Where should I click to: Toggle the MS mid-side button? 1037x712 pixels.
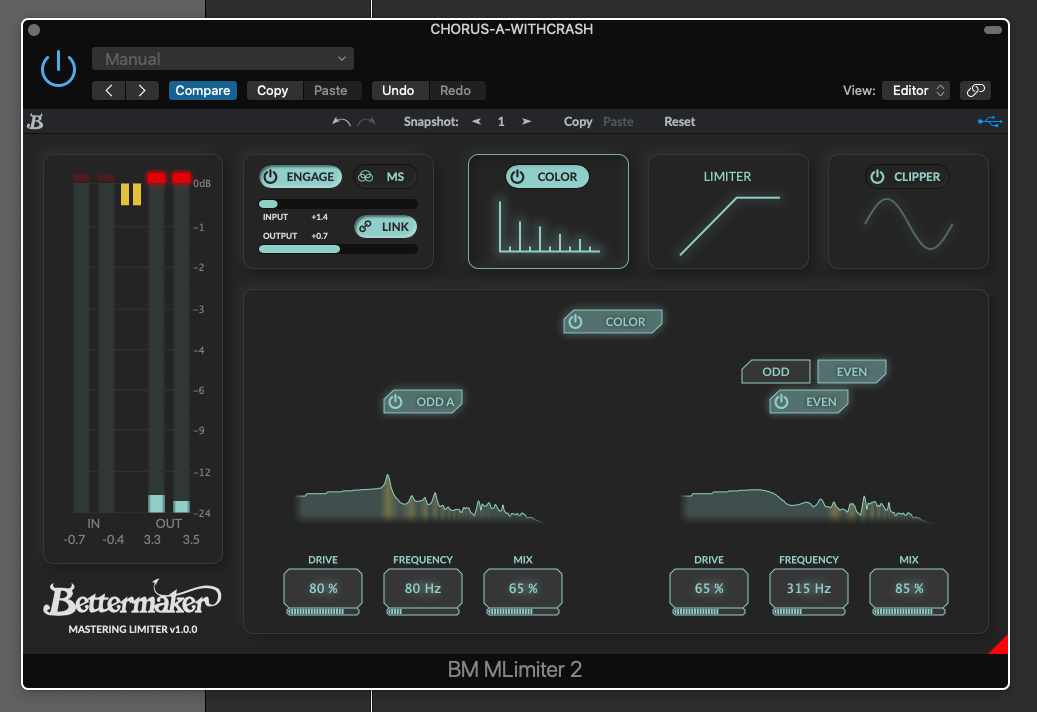click(385, 177)
